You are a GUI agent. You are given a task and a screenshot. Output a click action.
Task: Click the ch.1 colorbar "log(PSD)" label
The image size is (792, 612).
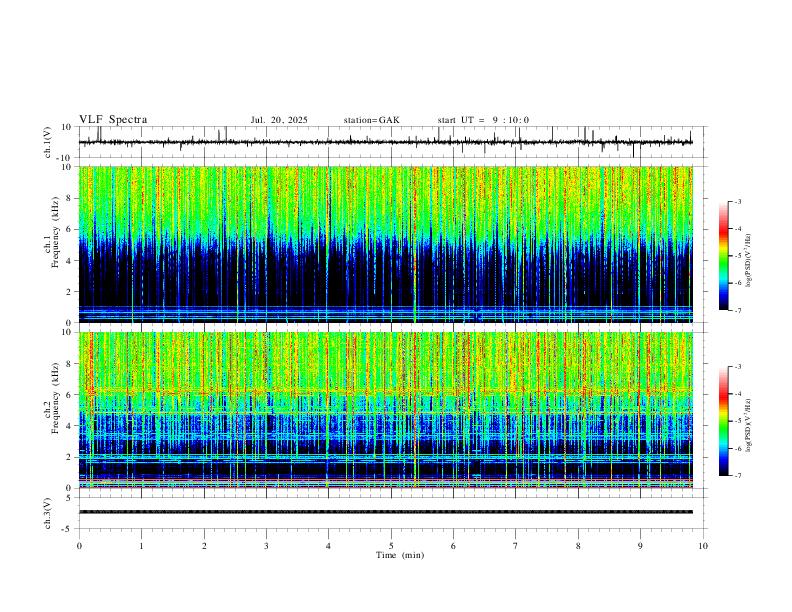(748, 260)
